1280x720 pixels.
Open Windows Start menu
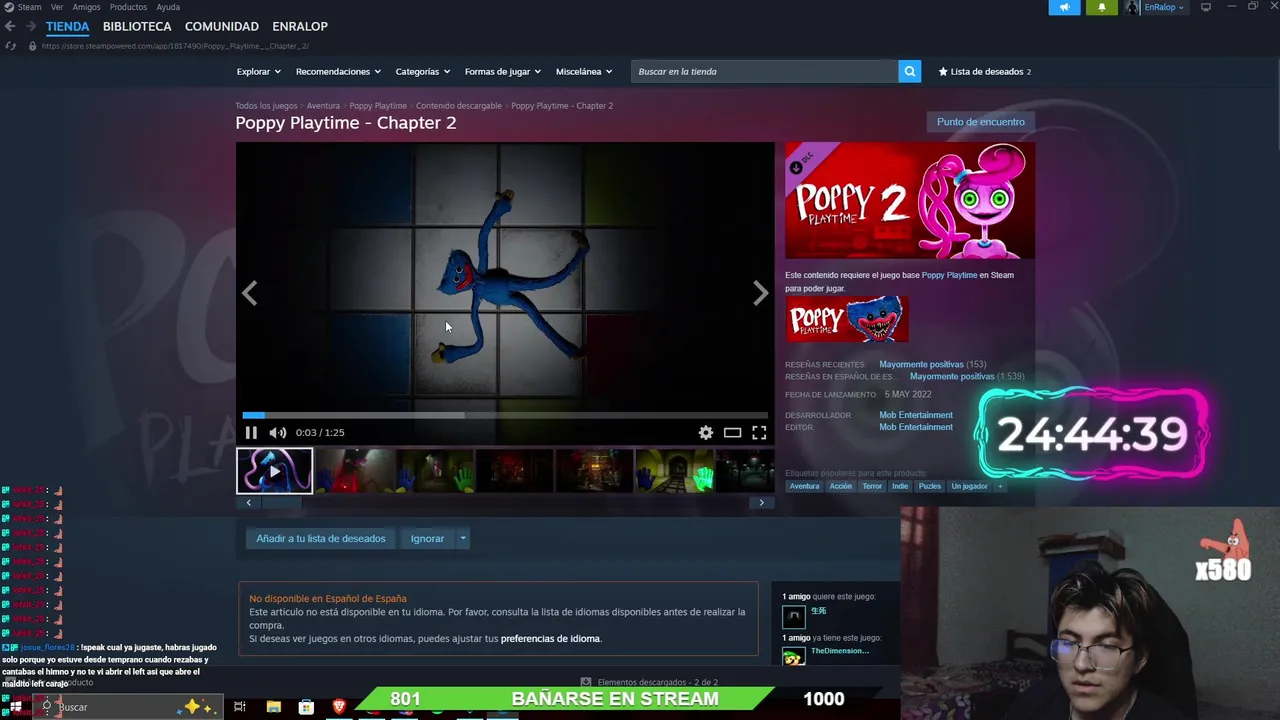point(13,707)
